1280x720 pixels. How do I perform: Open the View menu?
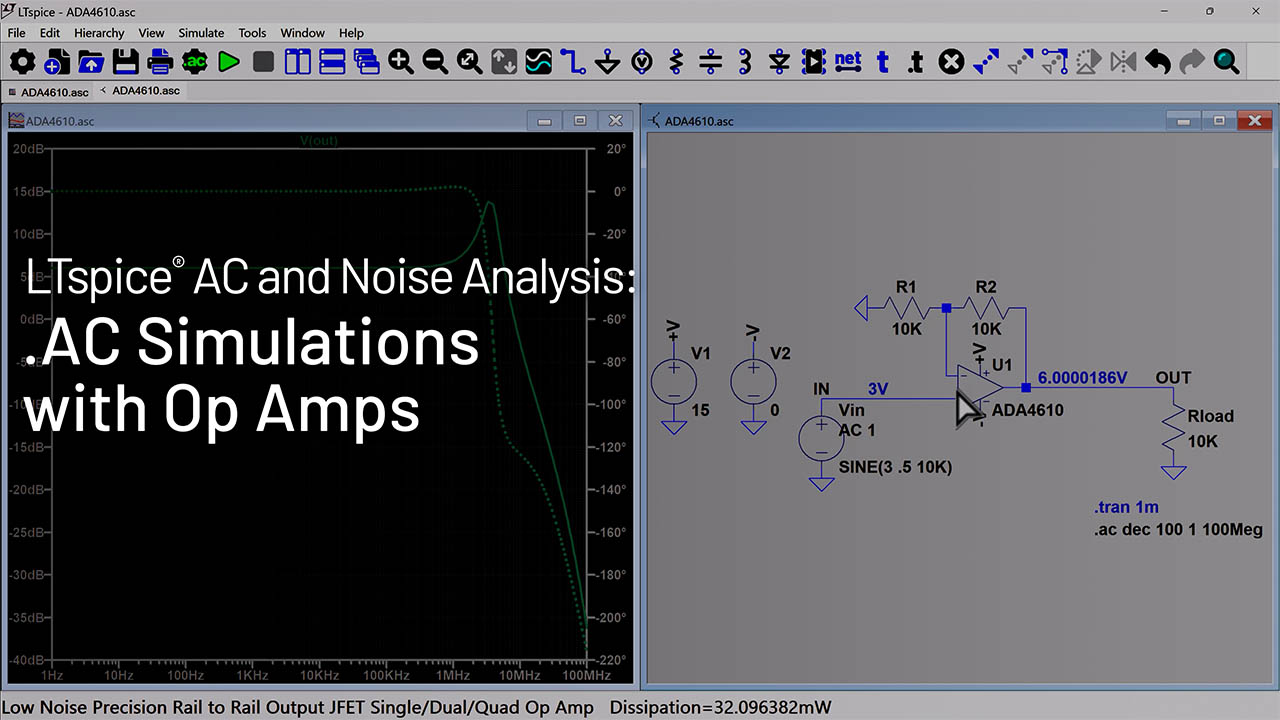152,33
